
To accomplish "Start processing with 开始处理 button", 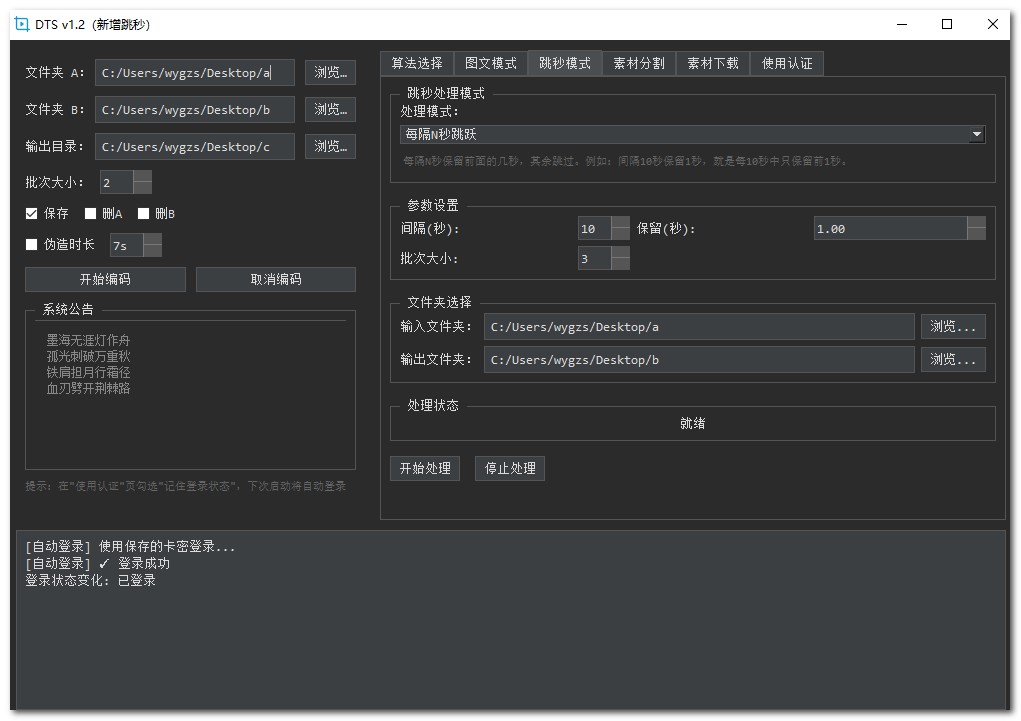I will (425, 469).
